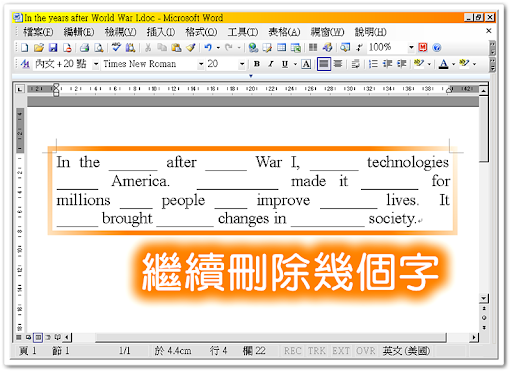The height and width of the screenshot is (373, 512).
Task: Open a file with the folder icon
Action: (39, 48)
